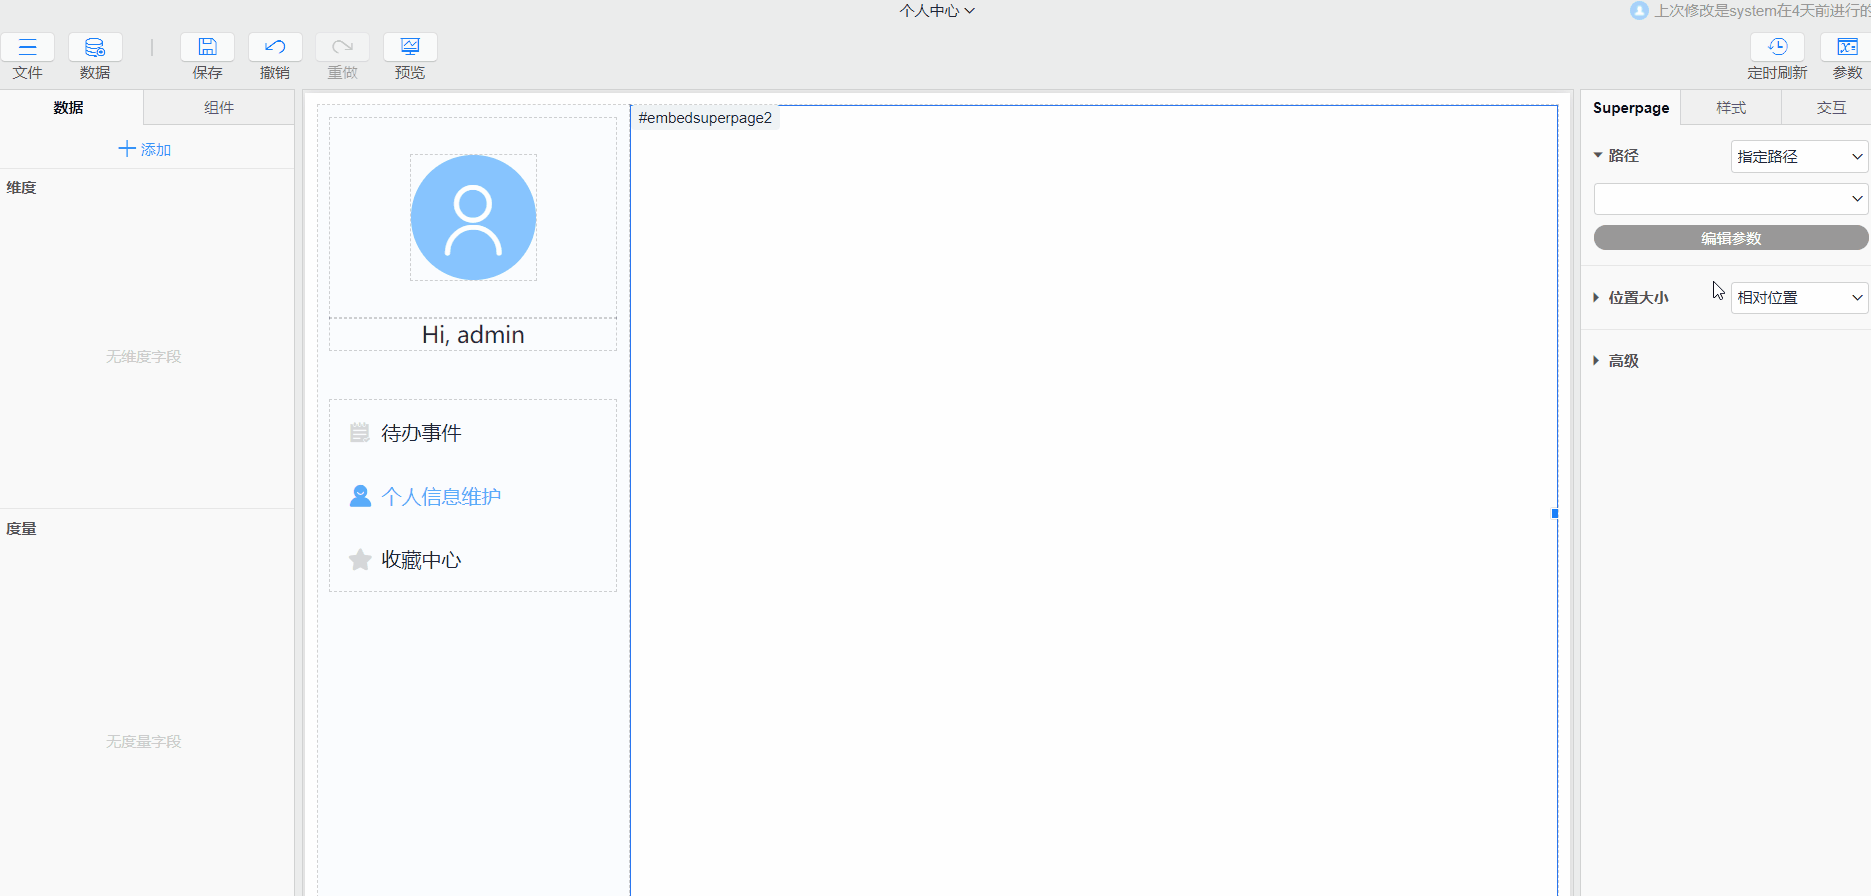Open the 文件 file menu icon
Image resolution: width=1871 pixels, height=896 pixels.
pyautogui.click(x=27, y=47)
